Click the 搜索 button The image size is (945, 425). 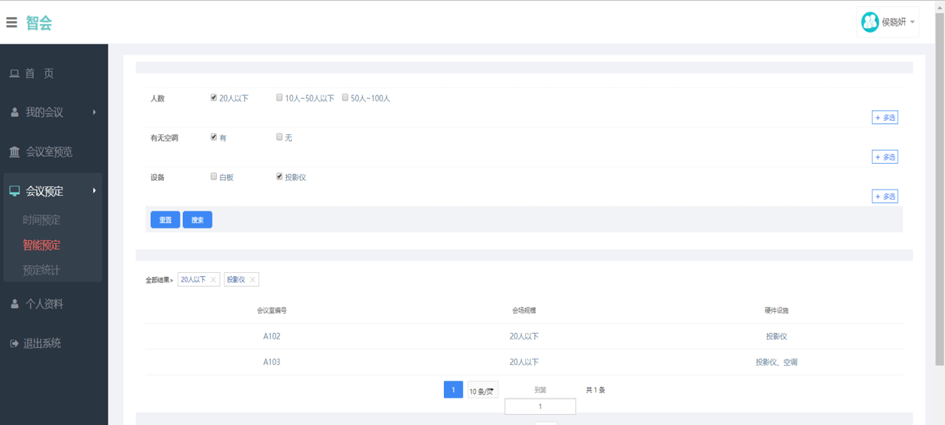[198, 220]
